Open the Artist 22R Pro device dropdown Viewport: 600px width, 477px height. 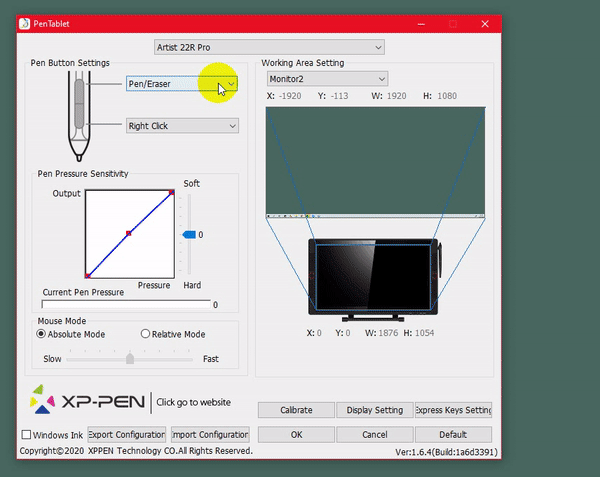(x=269, y=47)
